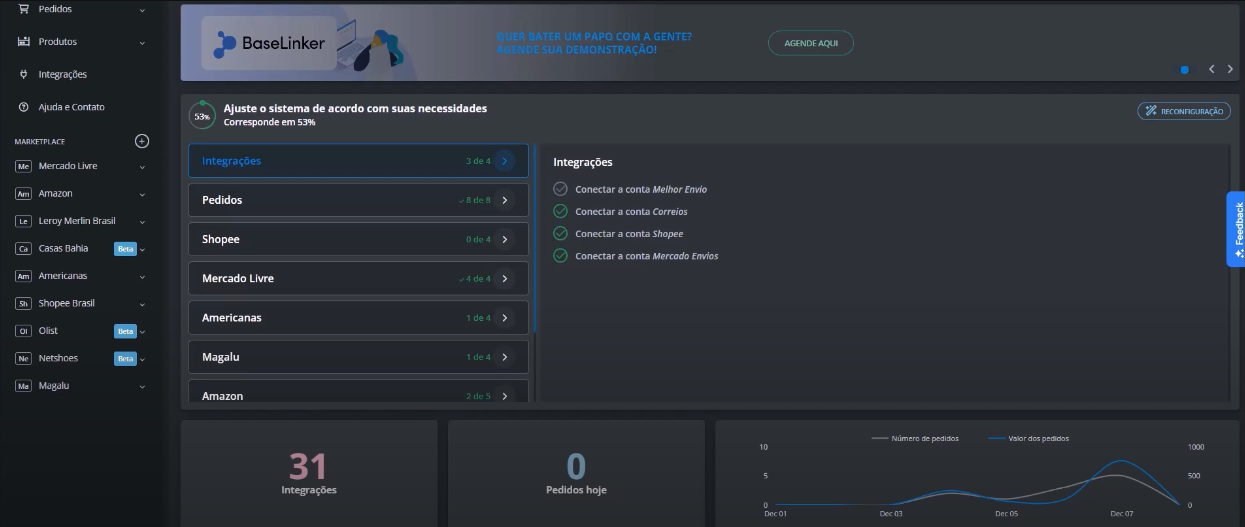Image resolution: width=1245 pixels, height=527 pixels.
Task: Go to previous banner slide arrow
Action: point(1212,69)
